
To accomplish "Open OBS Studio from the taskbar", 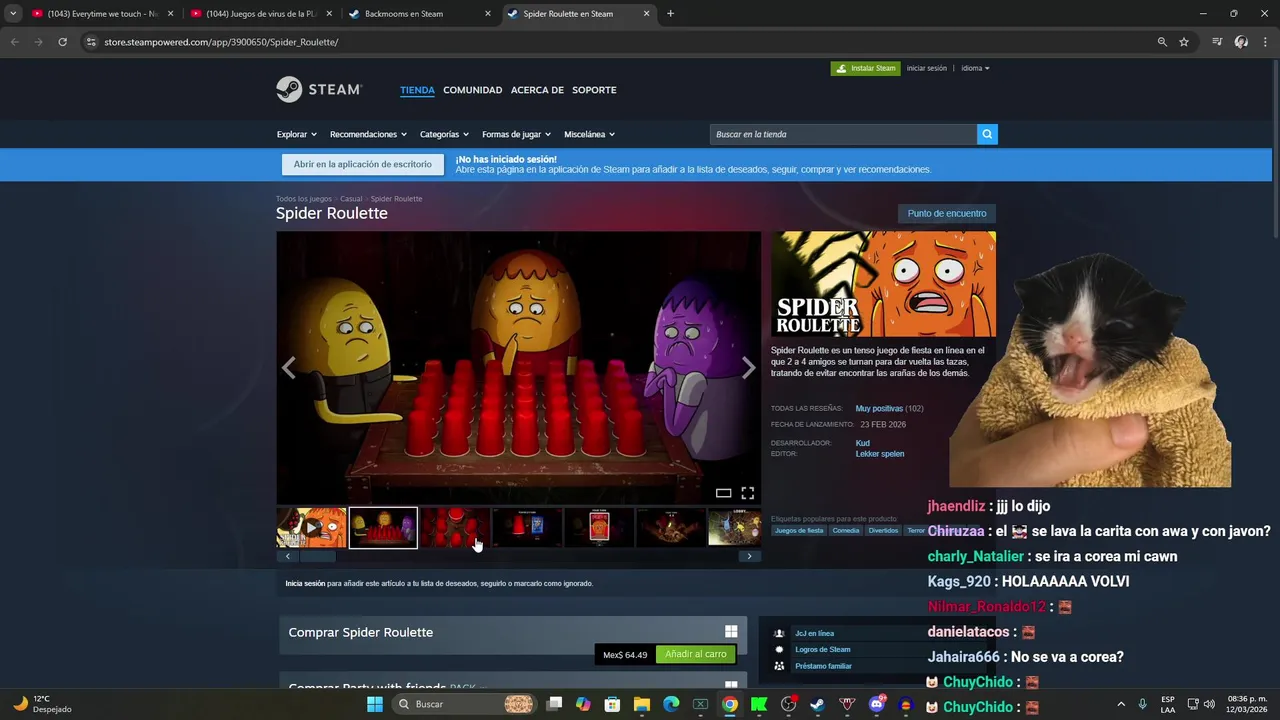I will [x=788, y=704].
